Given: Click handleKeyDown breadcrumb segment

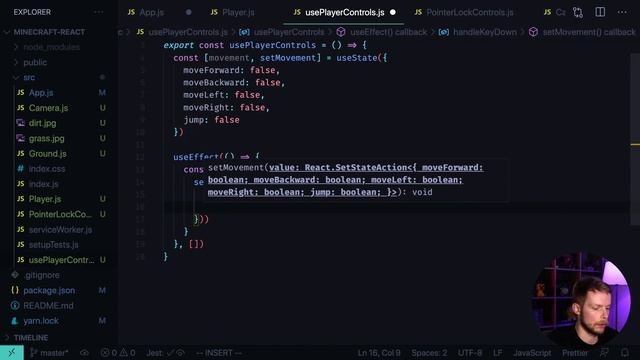Looking at the screenshot, I should (484, 32).
